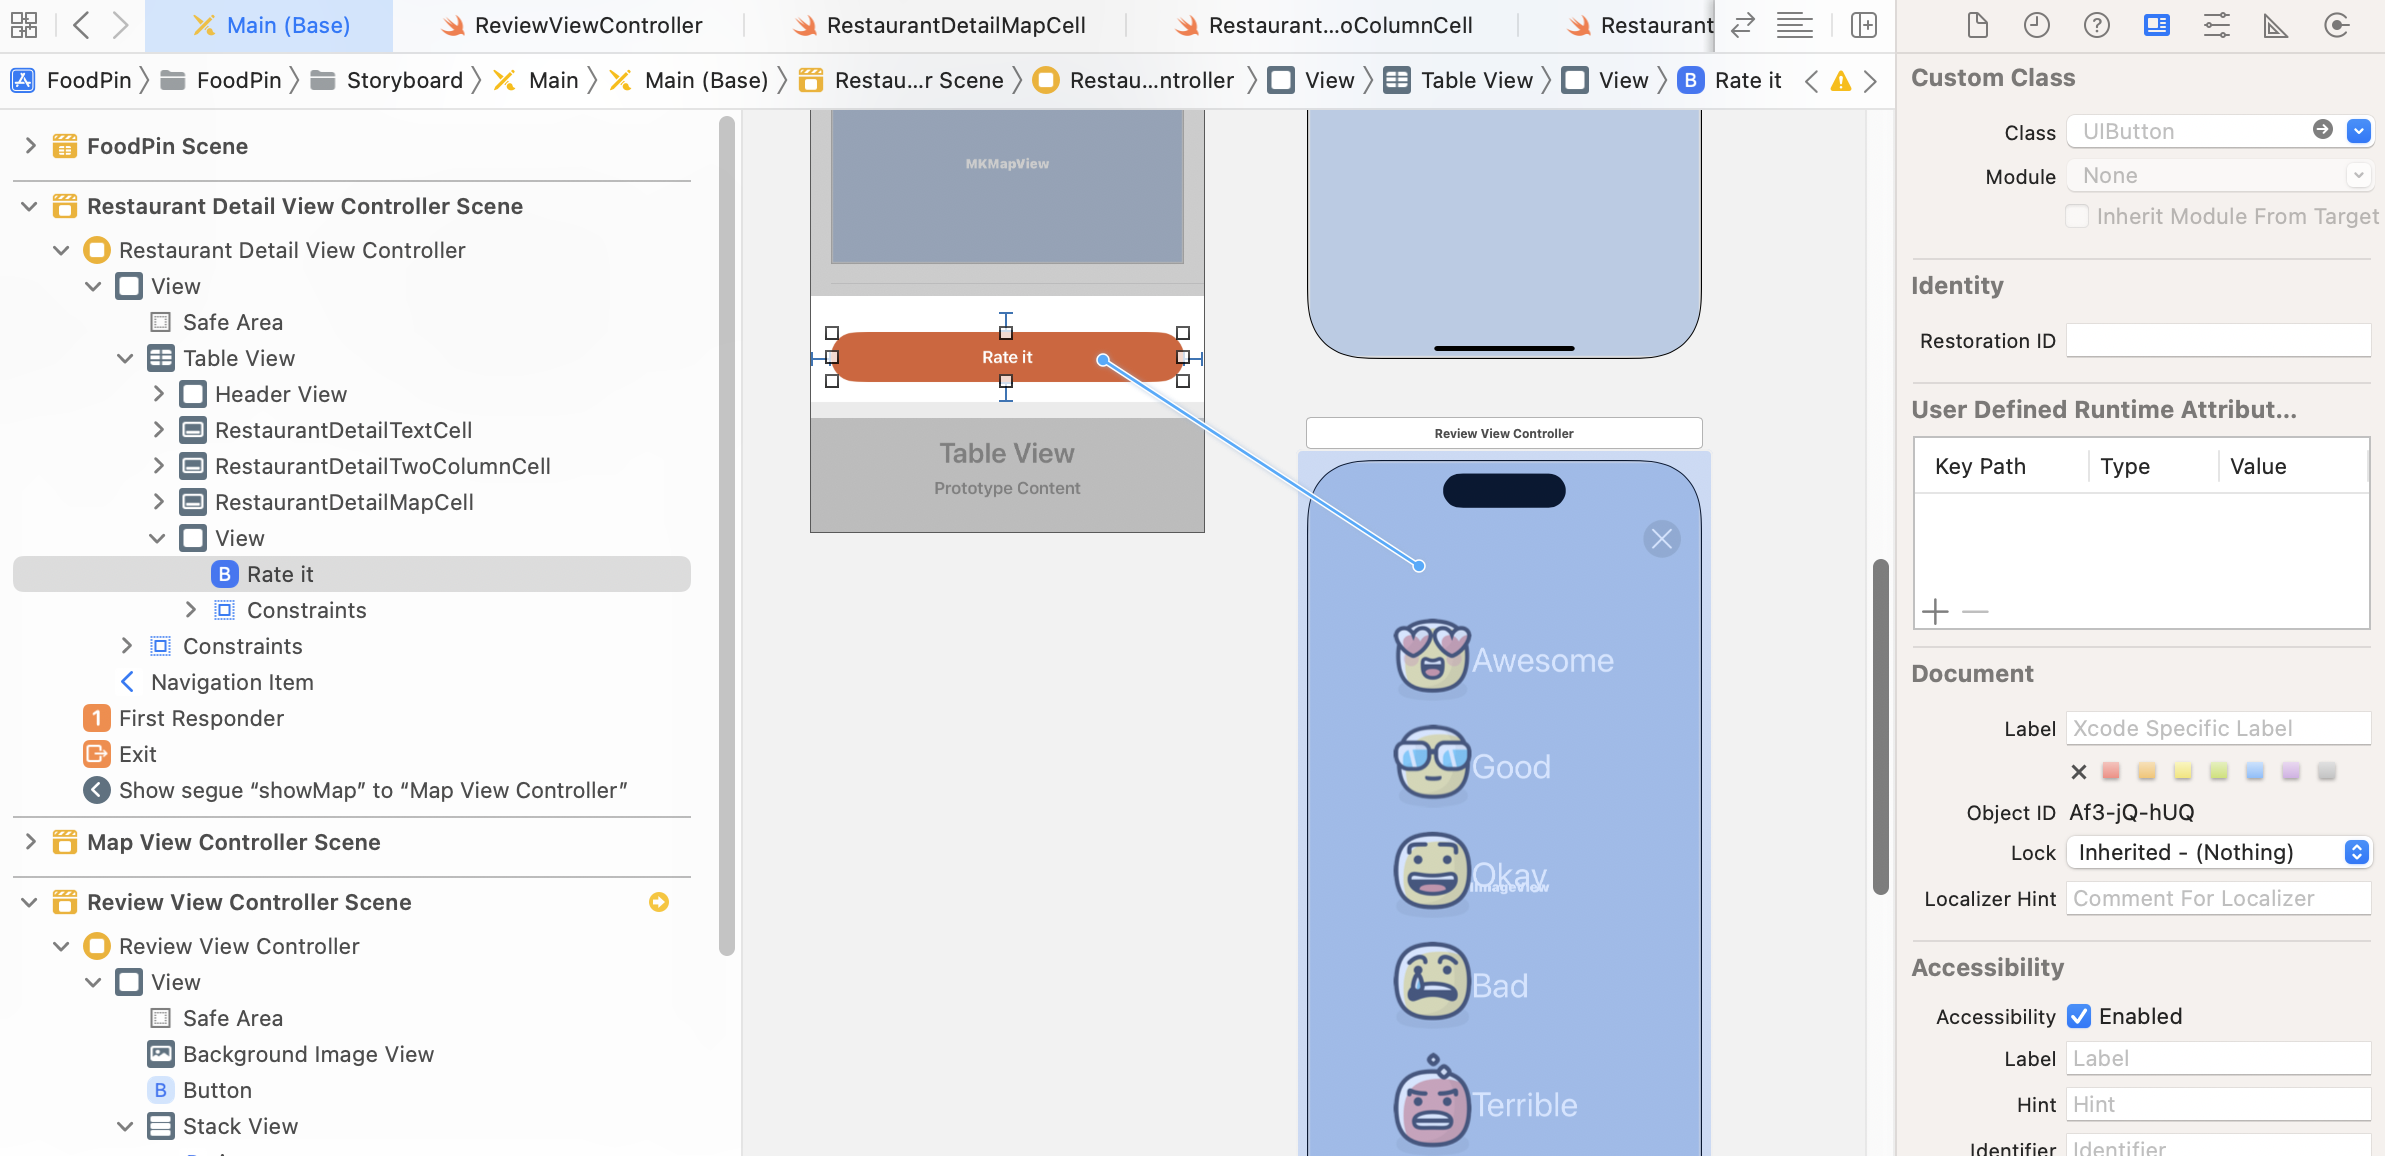This screenshot has height=1156, width=2385.
Task: Open the File inspector
Action: pyautogui.click(x=1977, y=25)
